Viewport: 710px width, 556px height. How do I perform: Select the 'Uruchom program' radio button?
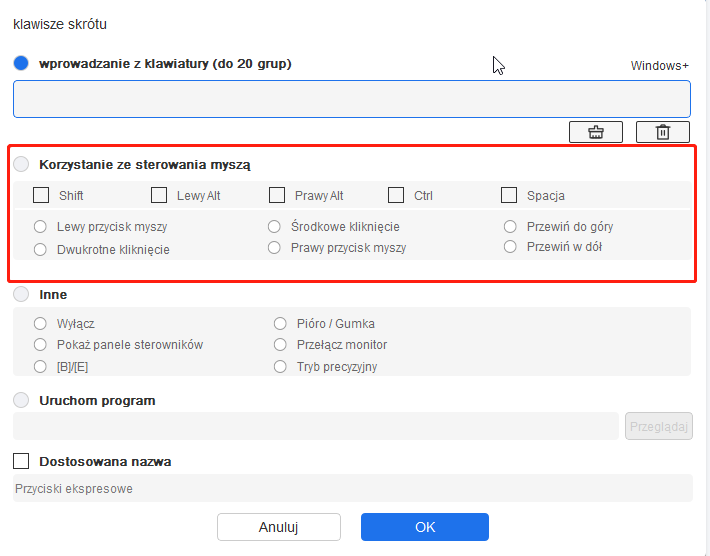pos(21,400)
